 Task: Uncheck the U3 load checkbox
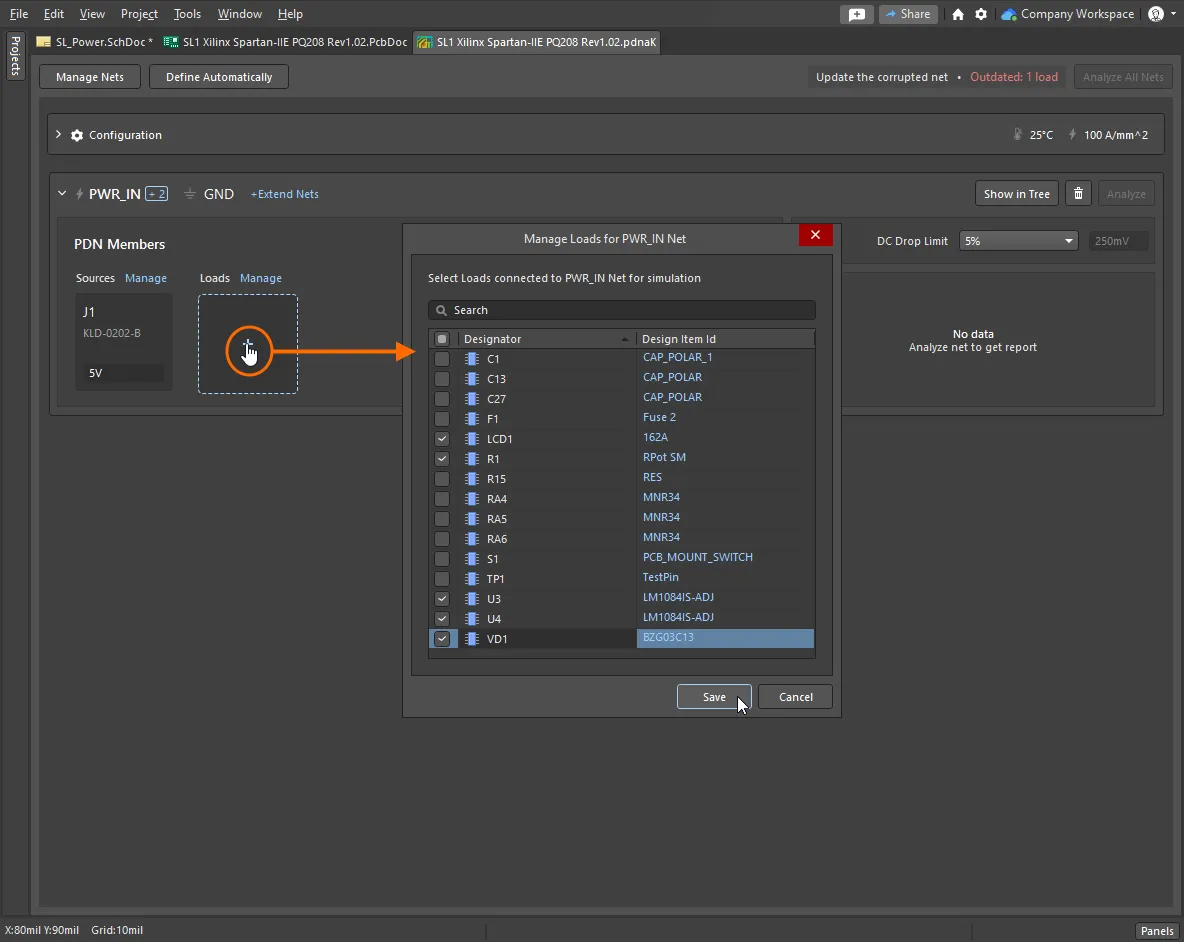pyautogui.click(x=442, y=599)
